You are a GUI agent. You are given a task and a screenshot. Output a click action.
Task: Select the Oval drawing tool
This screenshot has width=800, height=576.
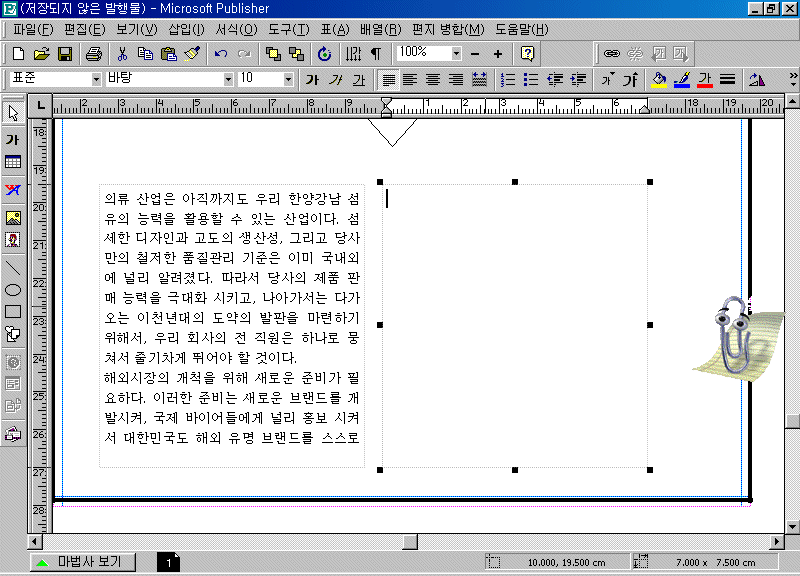coord(14,290)
